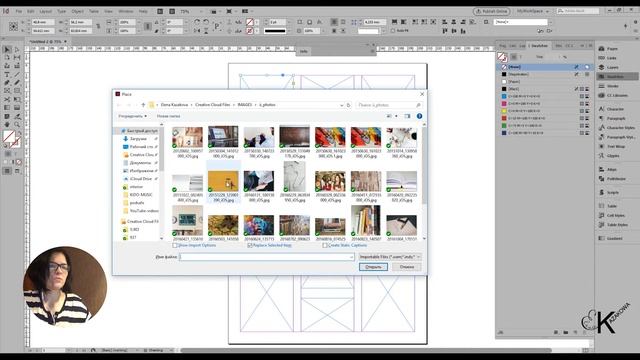Open the Scripts panel
This screenshot has height=360, width=640.
point(609,192)
